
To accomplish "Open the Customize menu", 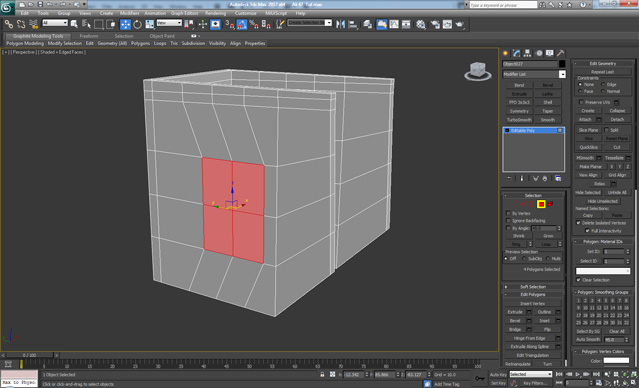I will [246, 13].
